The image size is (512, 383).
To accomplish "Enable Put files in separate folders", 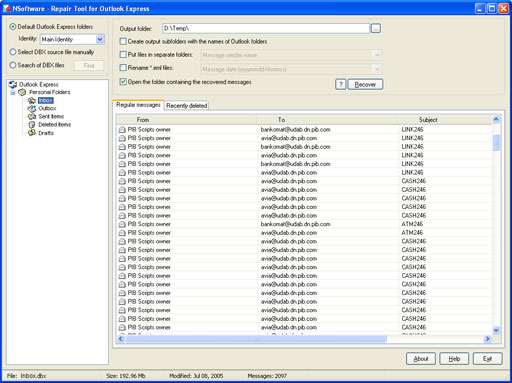I will (123, 54).
